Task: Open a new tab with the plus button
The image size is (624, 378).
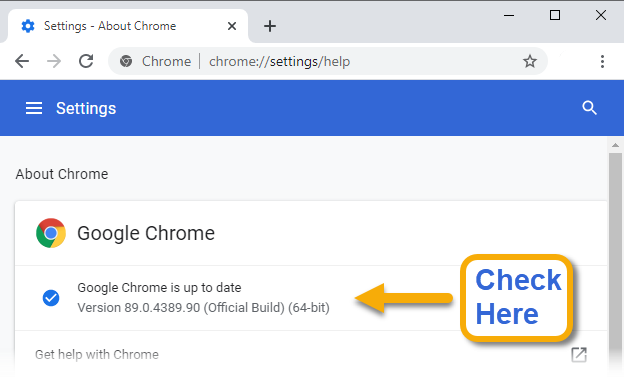Action: (270, 26)
